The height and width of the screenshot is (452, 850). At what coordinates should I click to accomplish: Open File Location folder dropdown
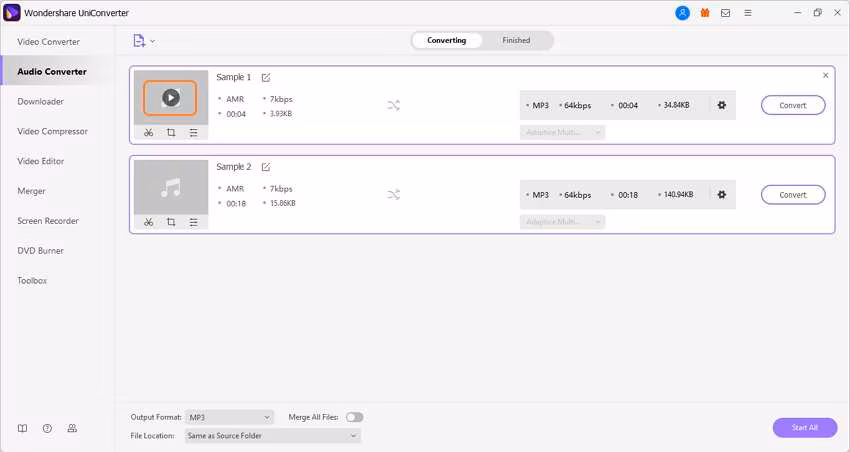click(273, 436)
